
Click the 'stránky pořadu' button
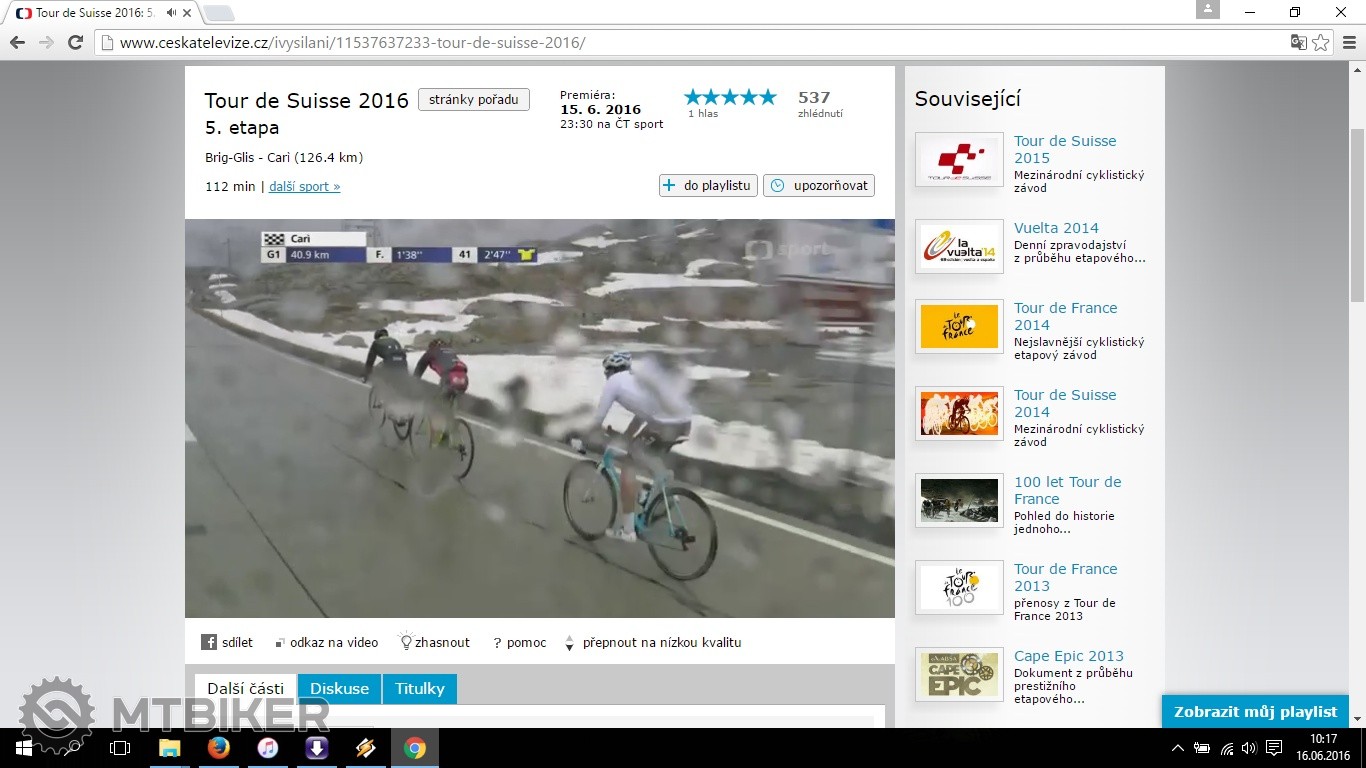(473, 100)
